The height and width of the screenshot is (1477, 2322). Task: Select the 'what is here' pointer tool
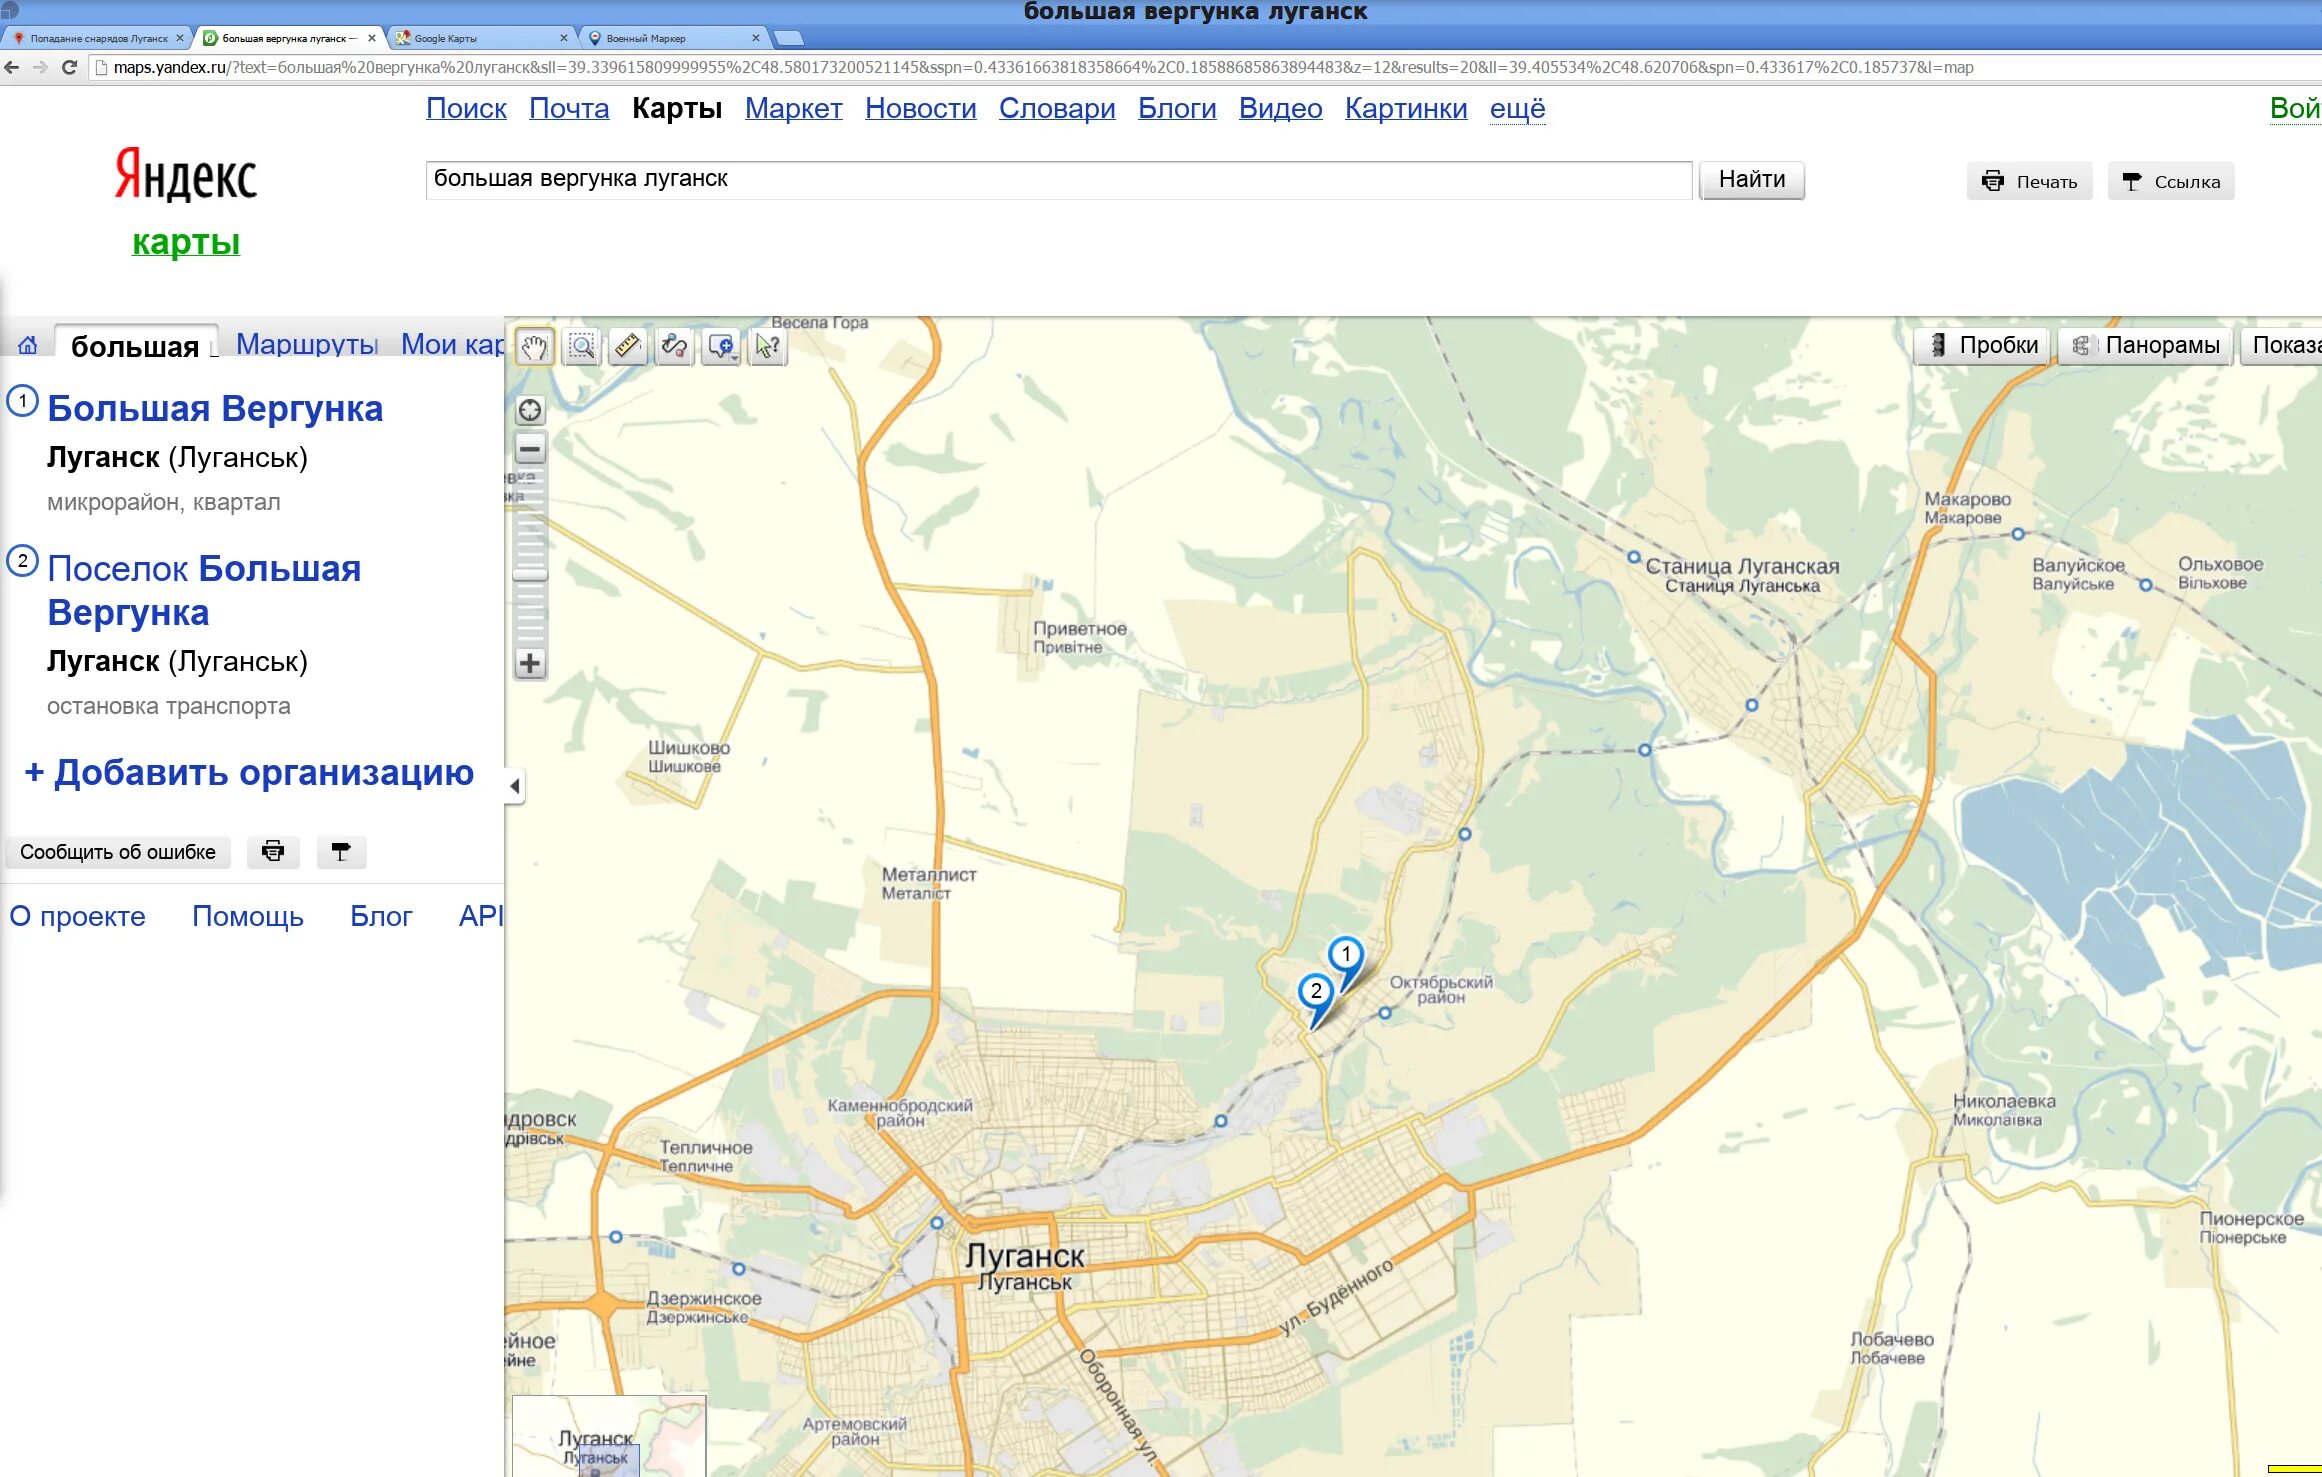(767, 347)
